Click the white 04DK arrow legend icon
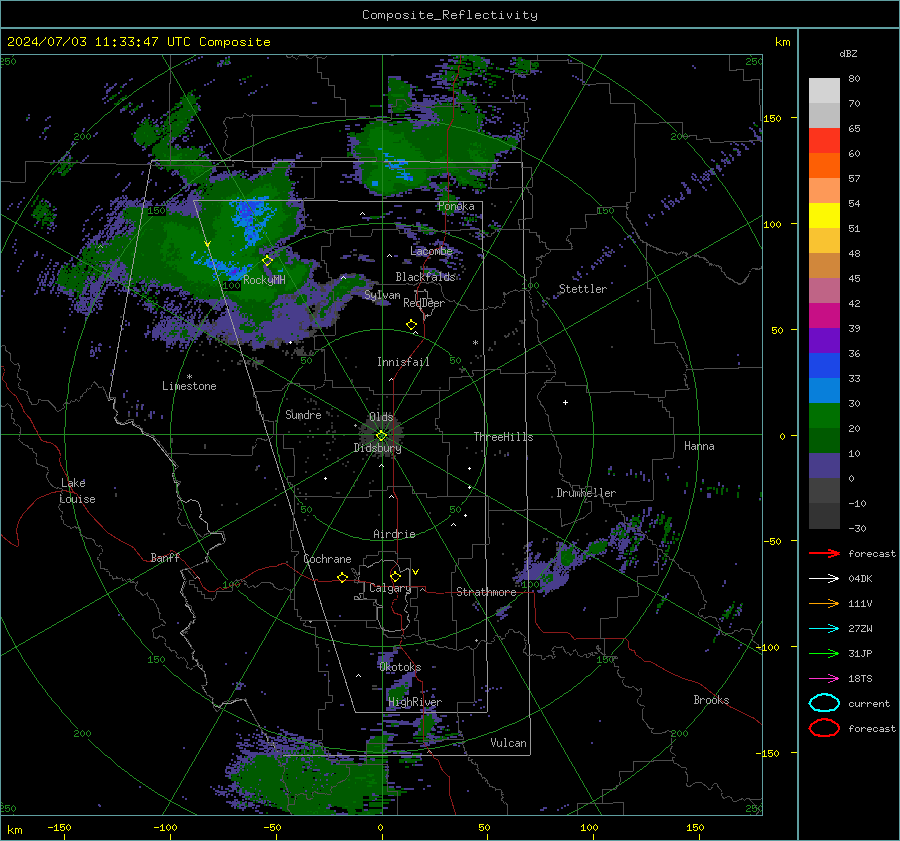 (x=824, y=579)
